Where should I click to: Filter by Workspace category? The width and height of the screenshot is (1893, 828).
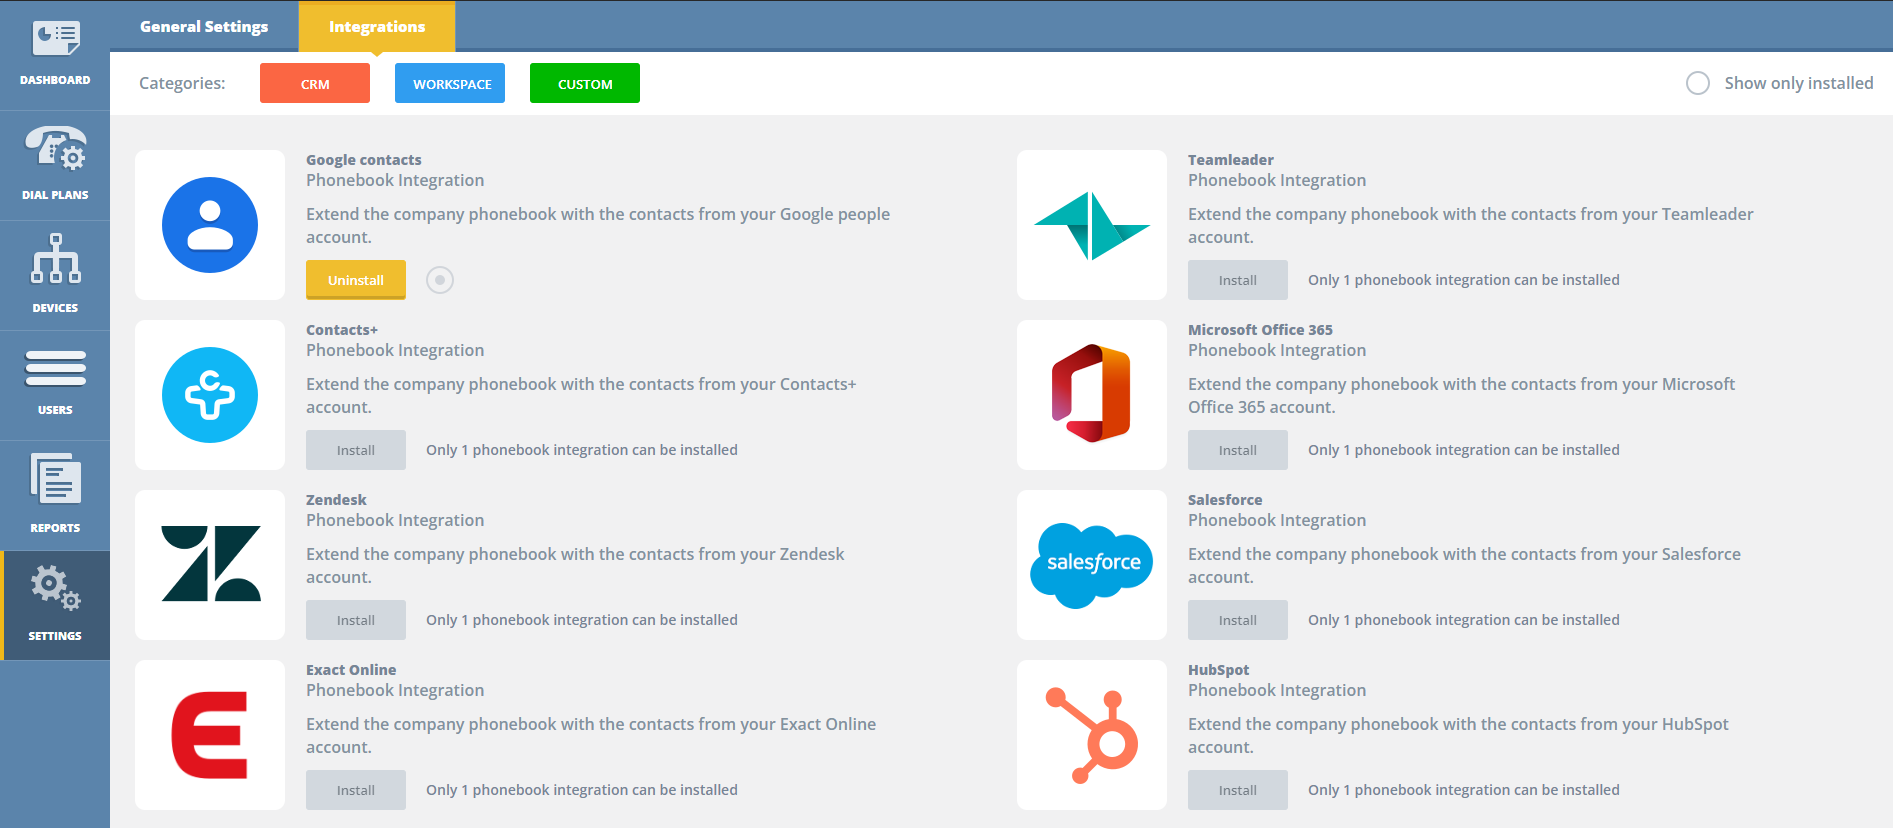tap(450, 84)
